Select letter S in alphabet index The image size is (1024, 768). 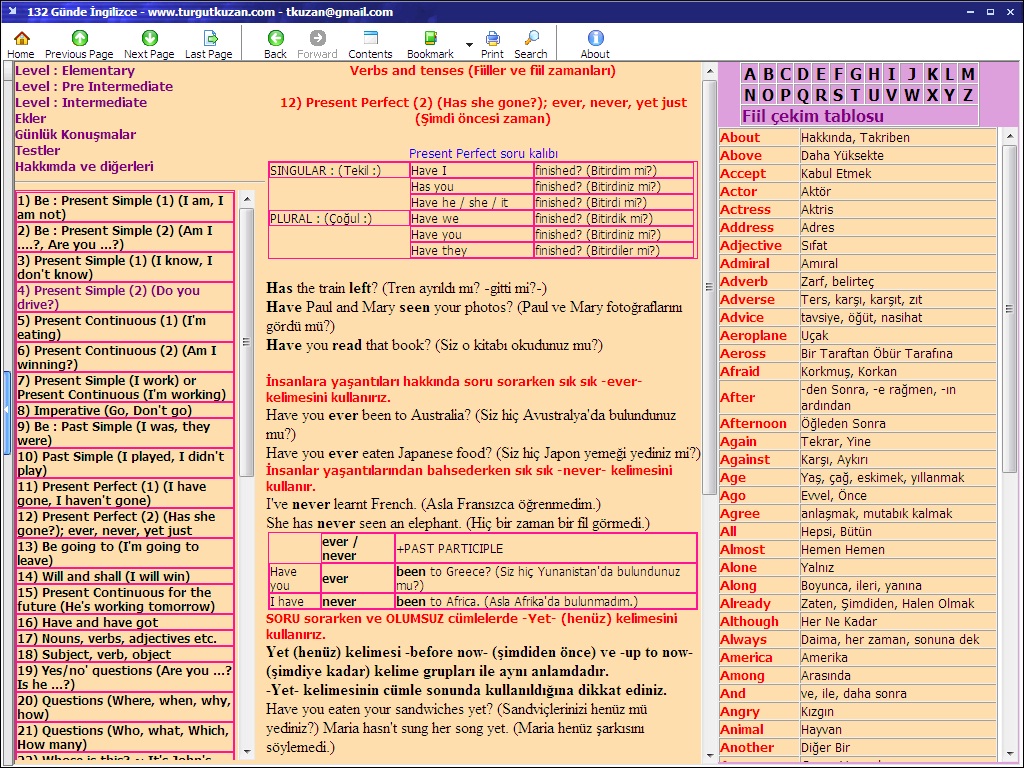point(838,95)
